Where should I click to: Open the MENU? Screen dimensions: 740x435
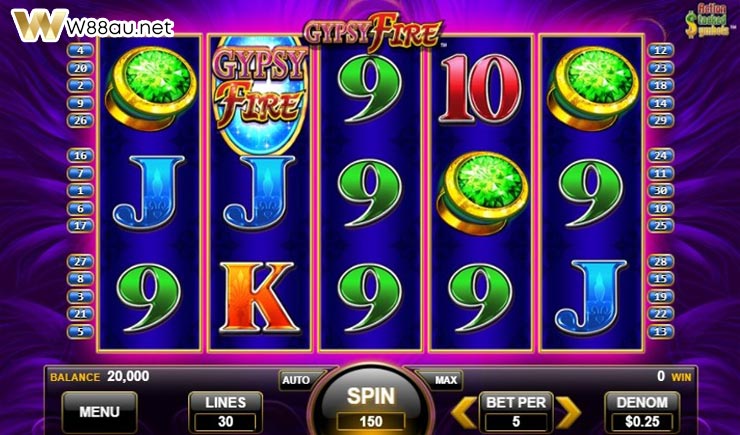[x=100, y=412]
